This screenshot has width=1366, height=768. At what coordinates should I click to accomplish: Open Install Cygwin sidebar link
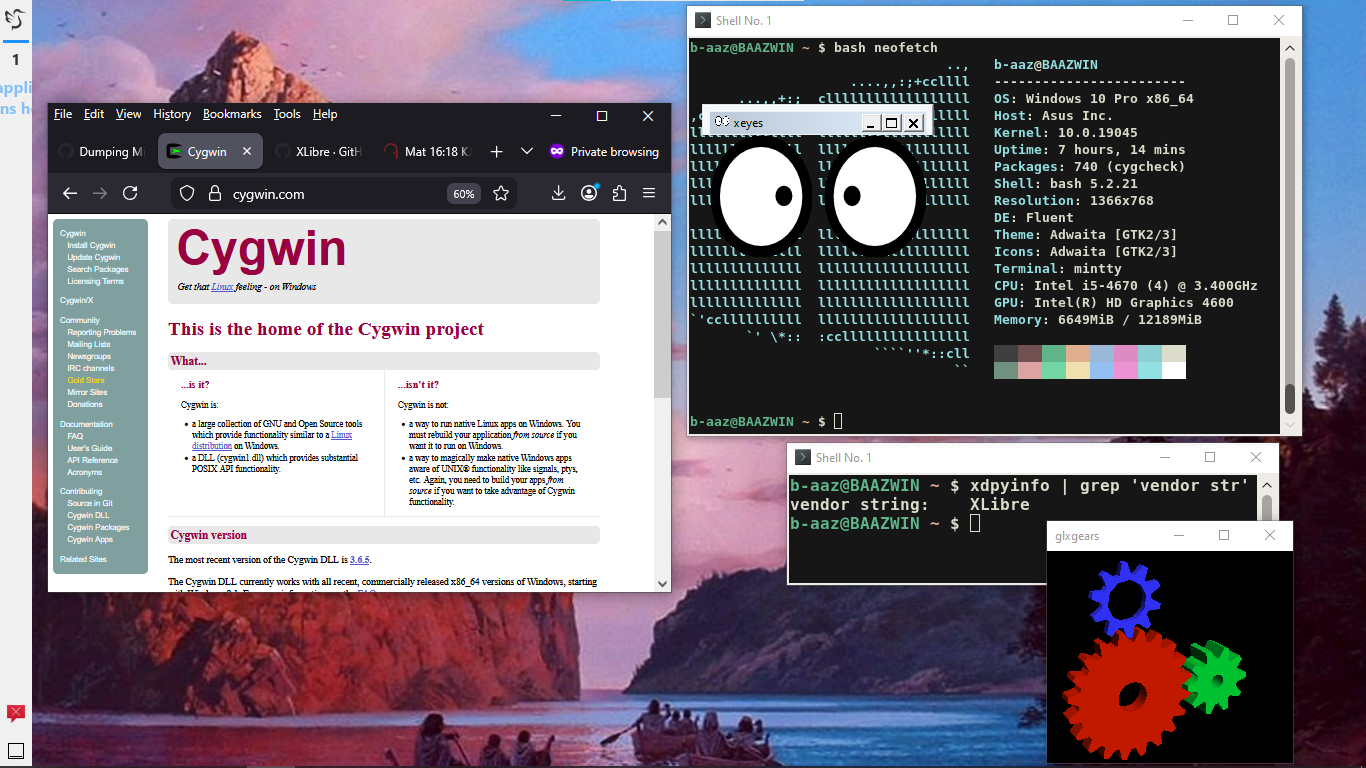(x=91, y=245)
